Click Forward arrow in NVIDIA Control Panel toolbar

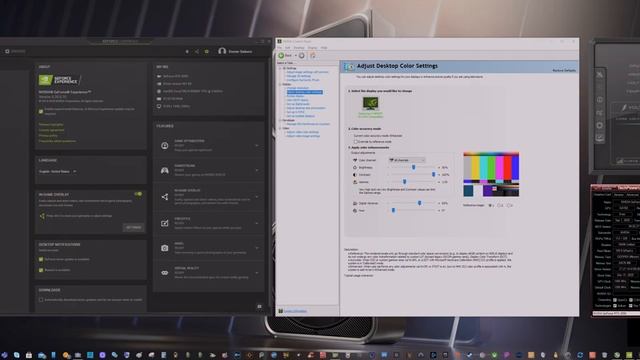pos(302,56)
